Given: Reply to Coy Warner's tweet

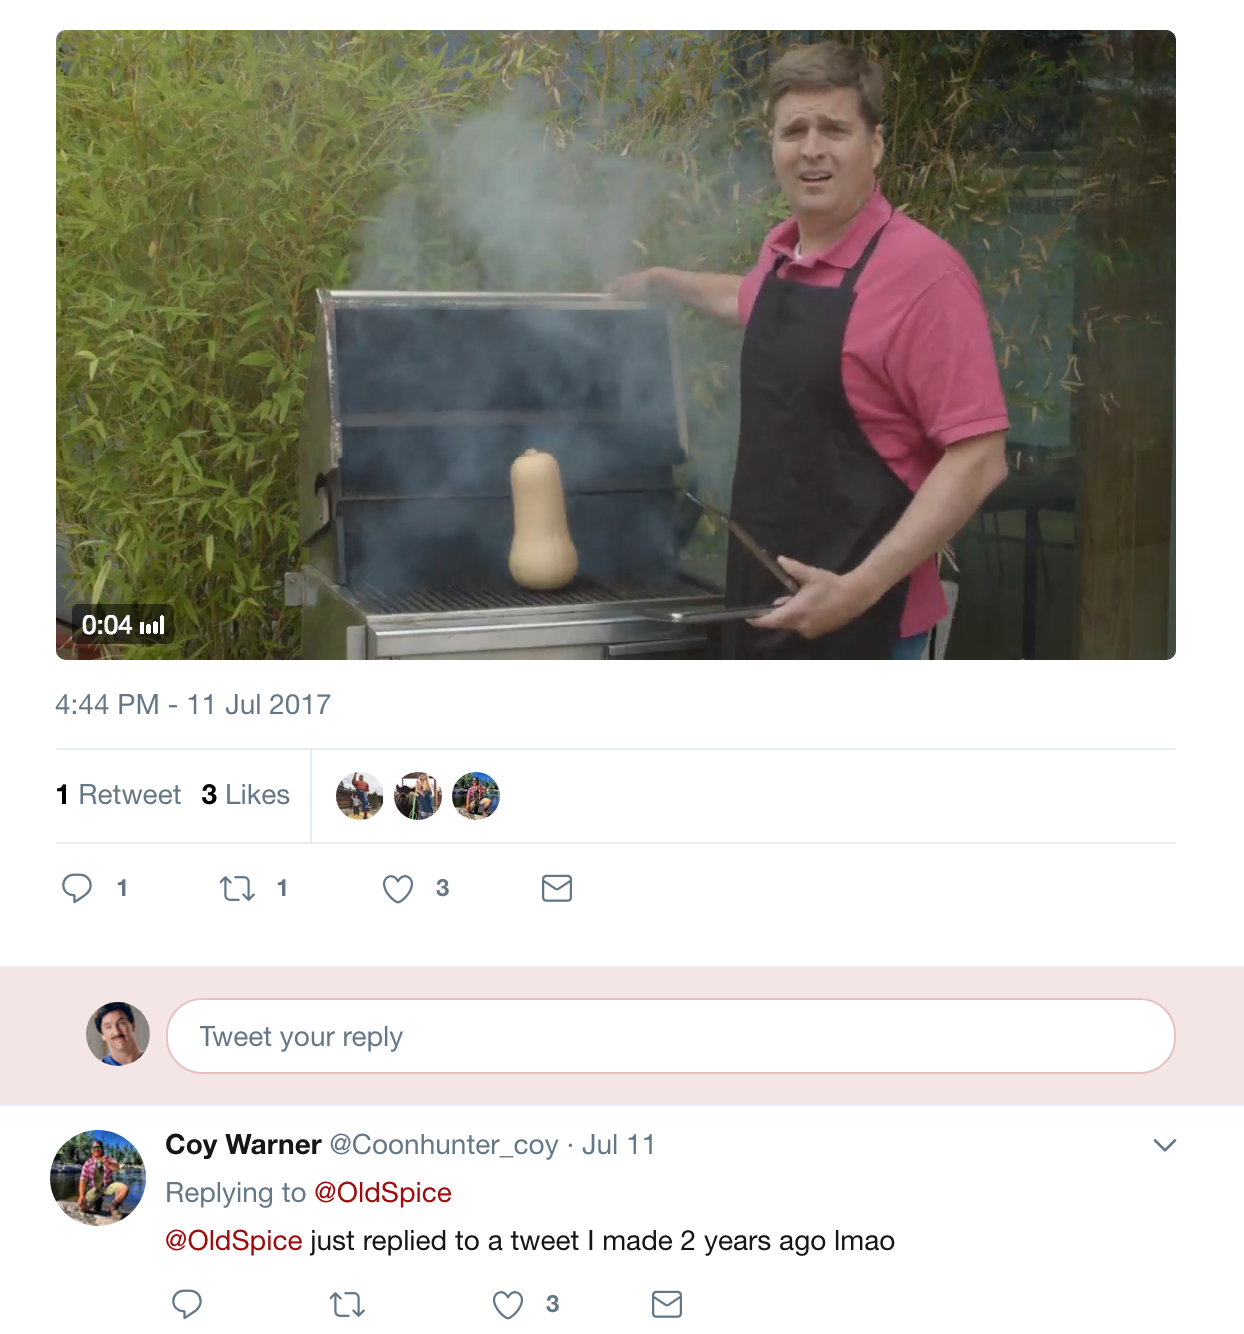Looking at the screenshot, I should point(187,1304).
